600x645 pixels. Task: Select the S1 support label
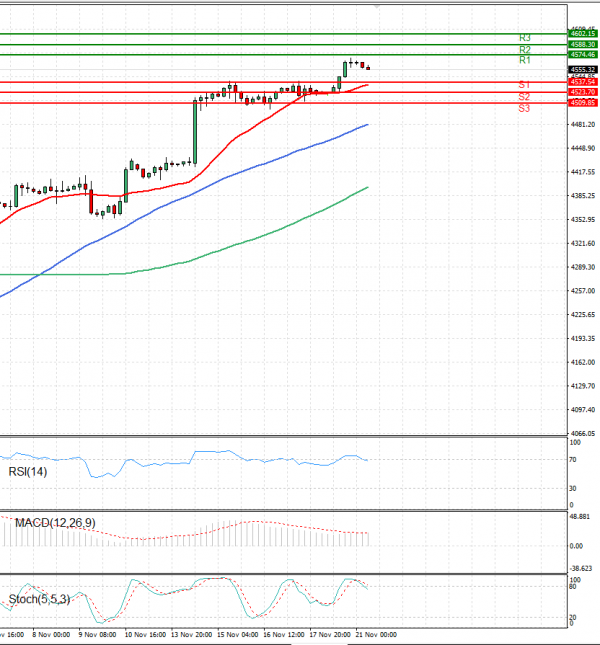click(524, 85)
